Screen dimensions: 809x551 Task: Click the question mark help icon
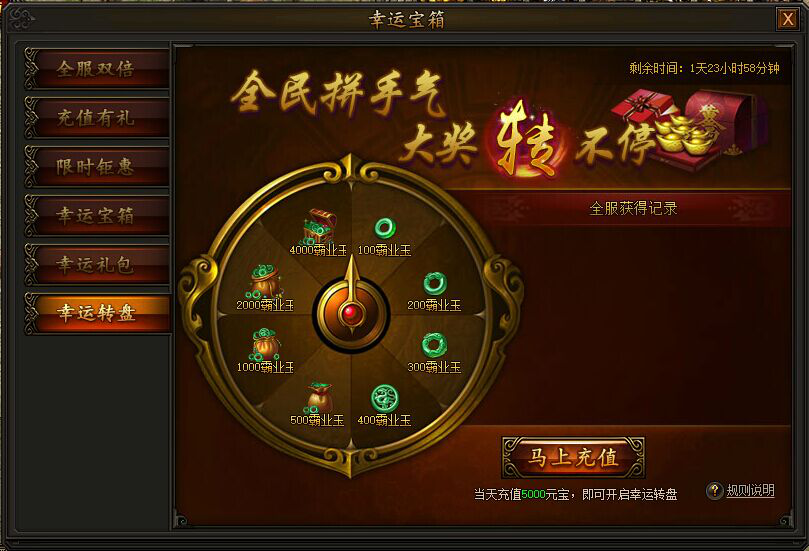[x=715, y=490]
